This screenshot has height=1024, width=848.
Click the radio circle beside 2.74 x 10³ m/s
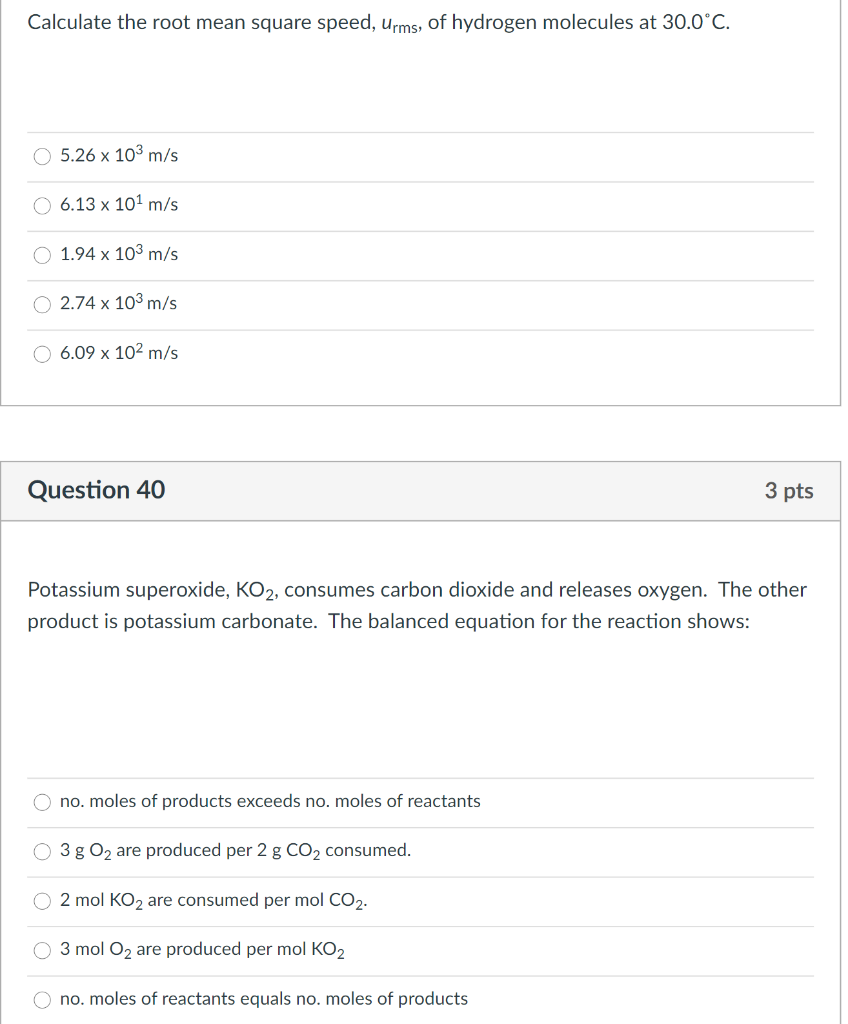(42, 305)
